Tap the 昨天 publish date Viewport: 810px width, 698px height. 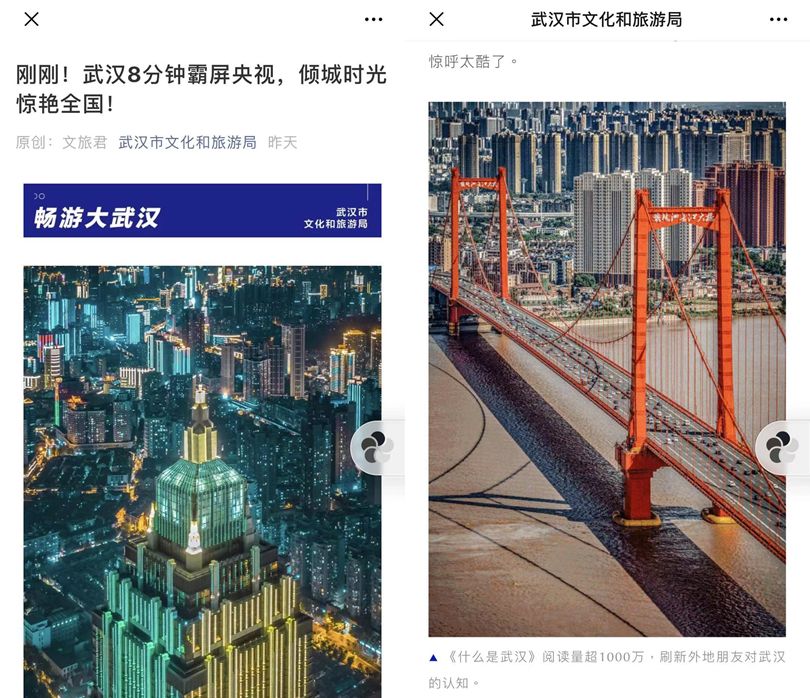(x=283, y=142)
